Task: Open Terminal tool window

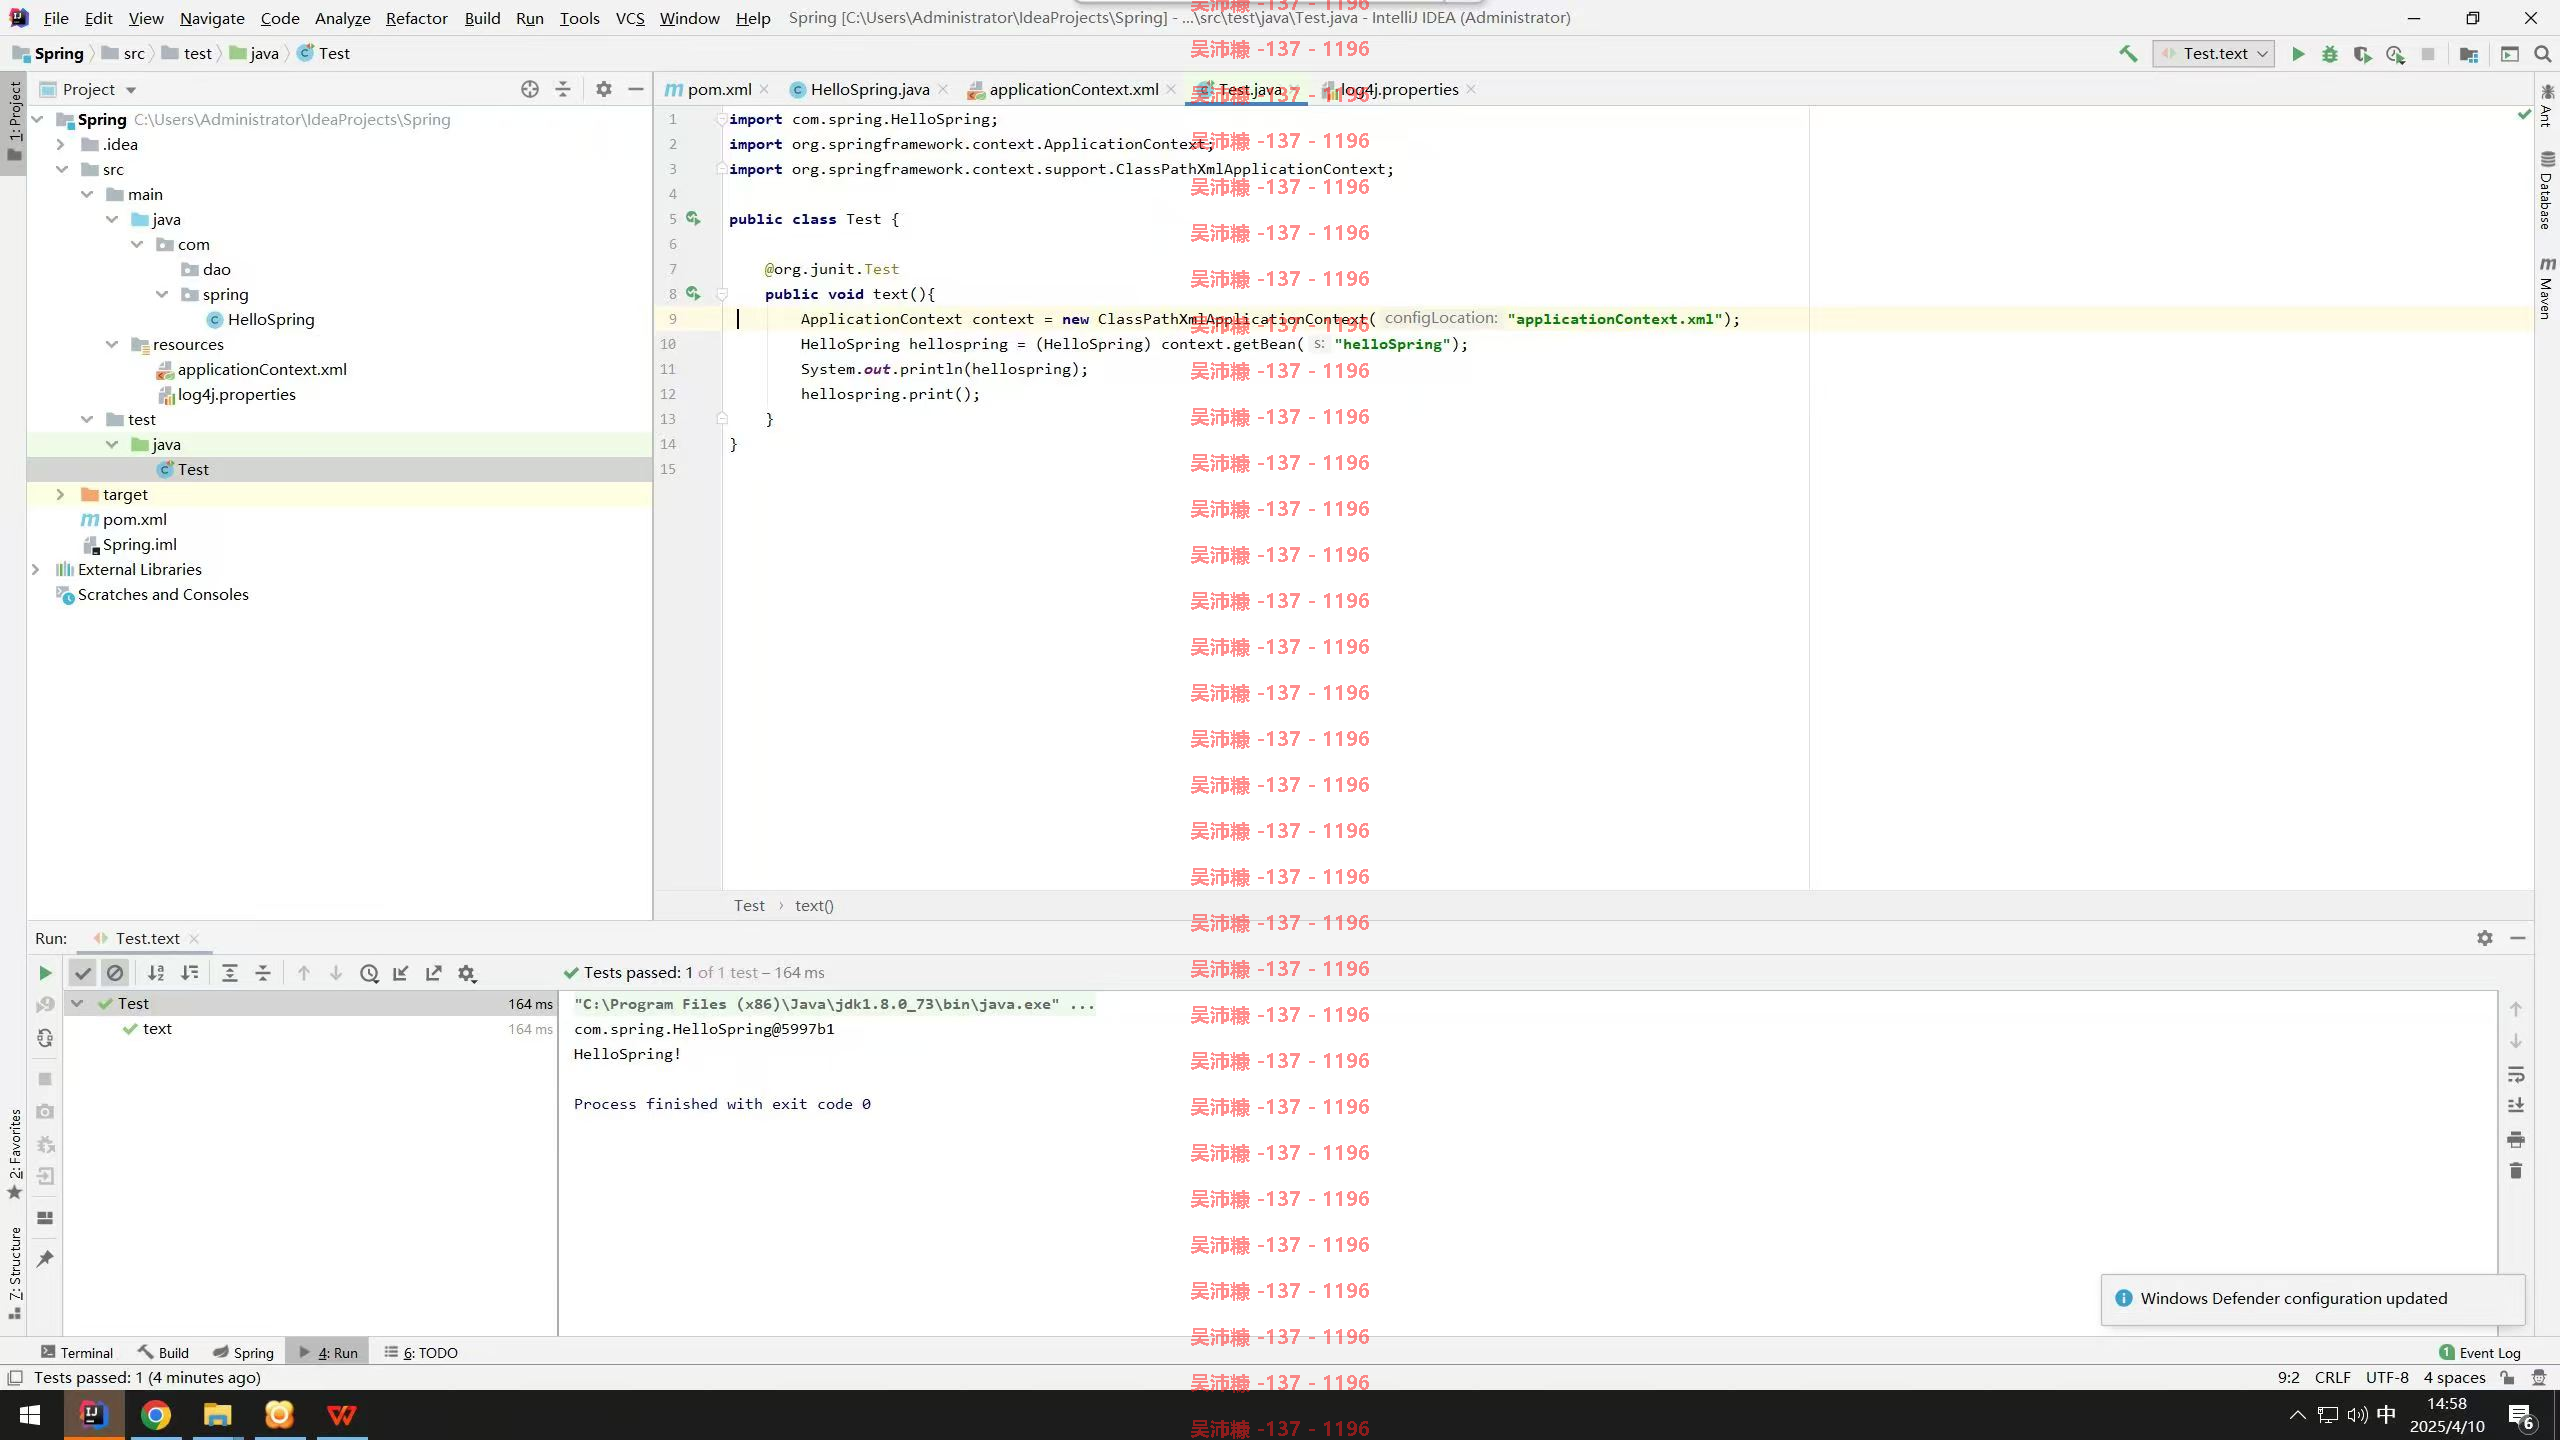Action: pyautogui.click(x=77, y=1352)
